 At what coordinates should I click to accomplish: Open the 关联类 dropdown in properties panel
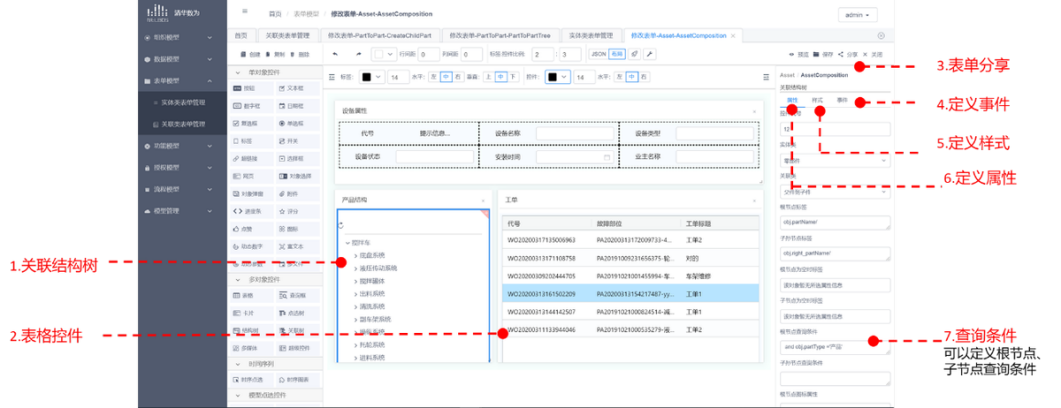[x=835, y=192]
